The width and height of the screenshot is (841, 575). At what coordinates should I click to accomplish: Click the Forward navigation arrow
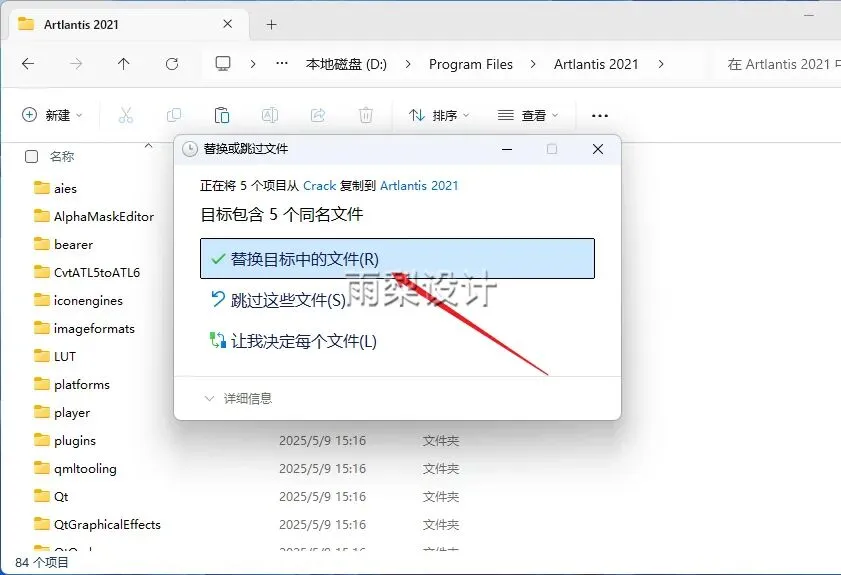coord(76,64)
